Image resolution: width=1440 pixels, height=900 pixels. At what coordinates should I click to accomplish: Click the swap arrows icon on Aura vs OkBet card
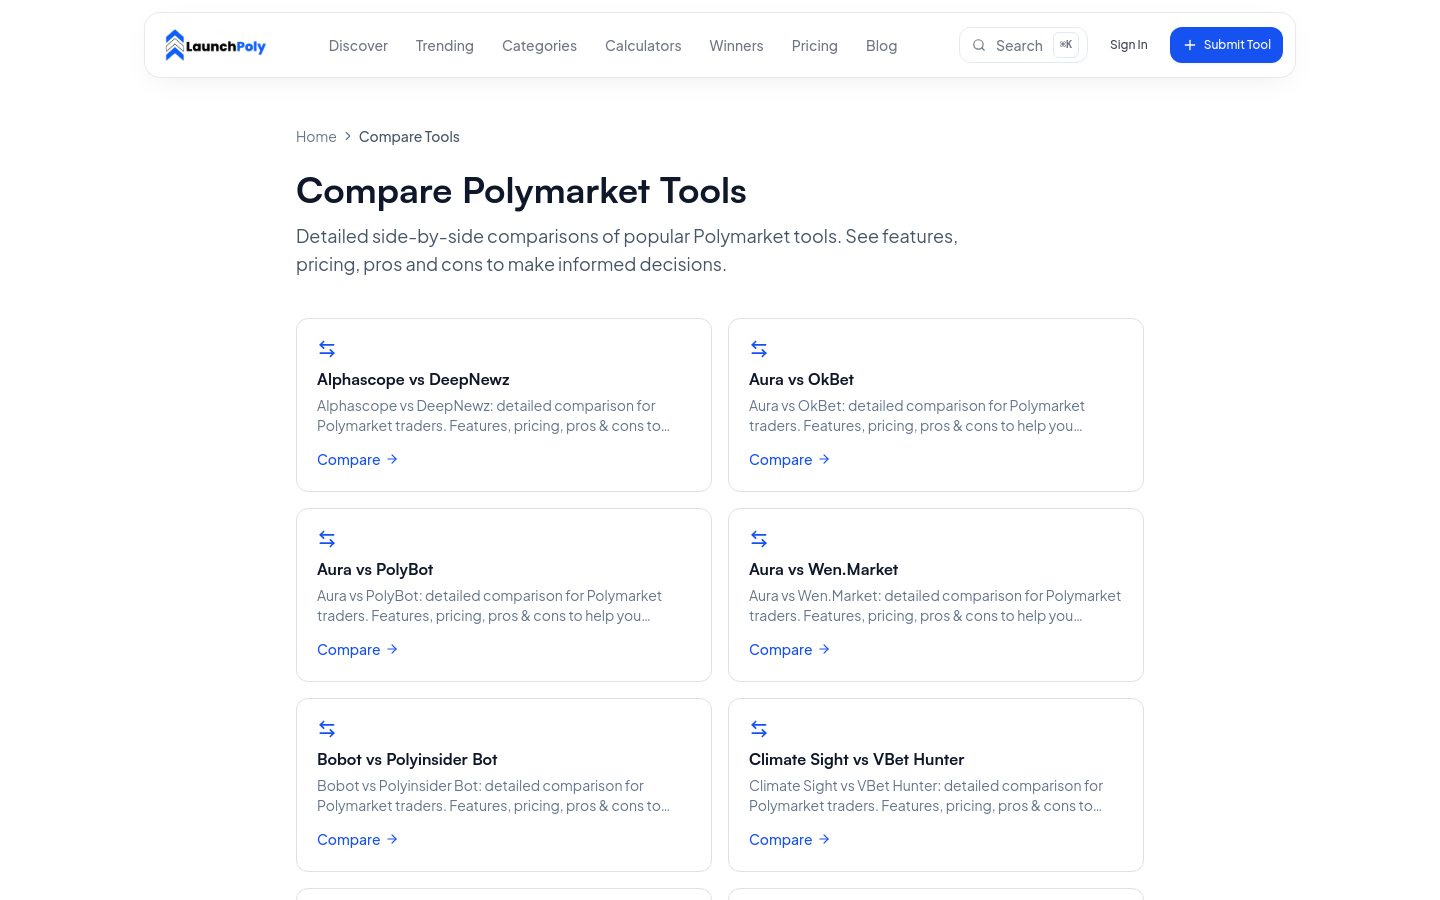[759, 349]
